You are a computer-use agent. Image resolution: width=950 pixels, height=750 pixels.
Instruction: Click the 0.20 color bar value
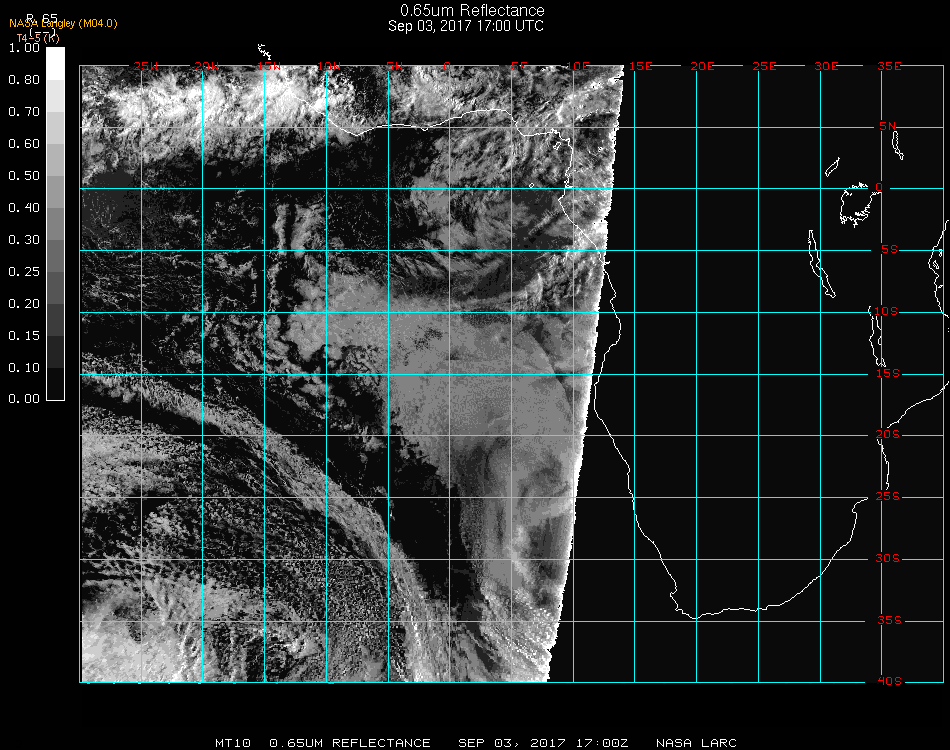(x=24, y=304)
